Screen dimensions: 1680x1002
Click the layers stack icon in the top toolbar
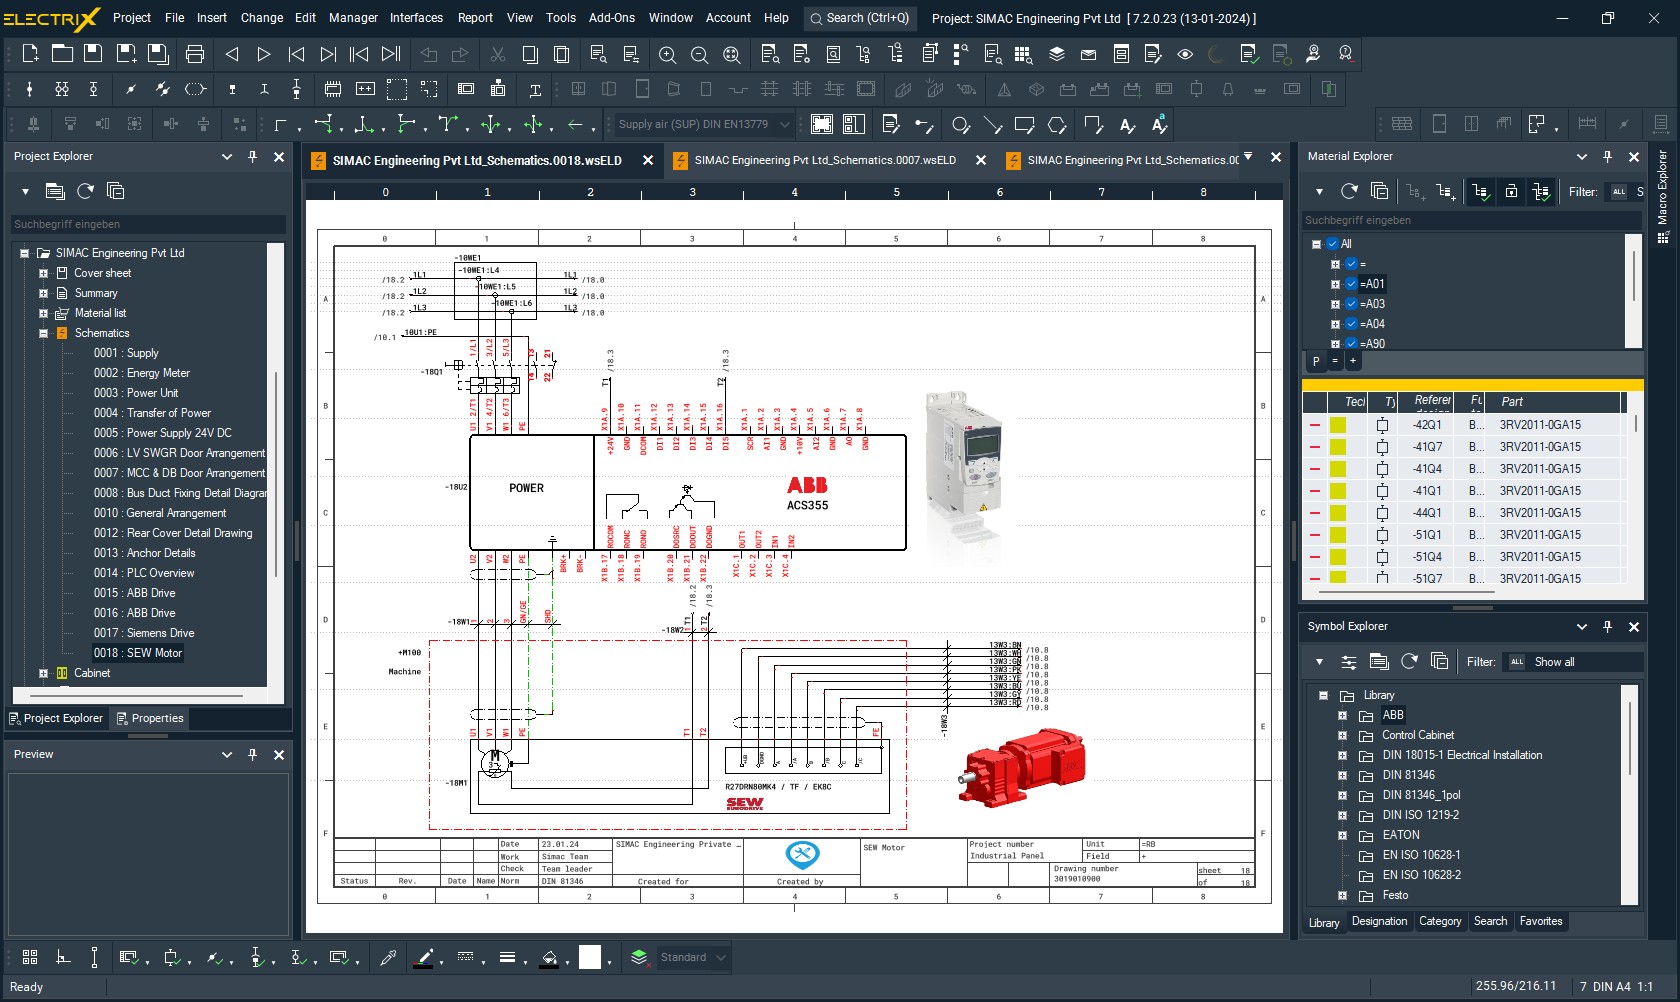[x=1056, y=54]
